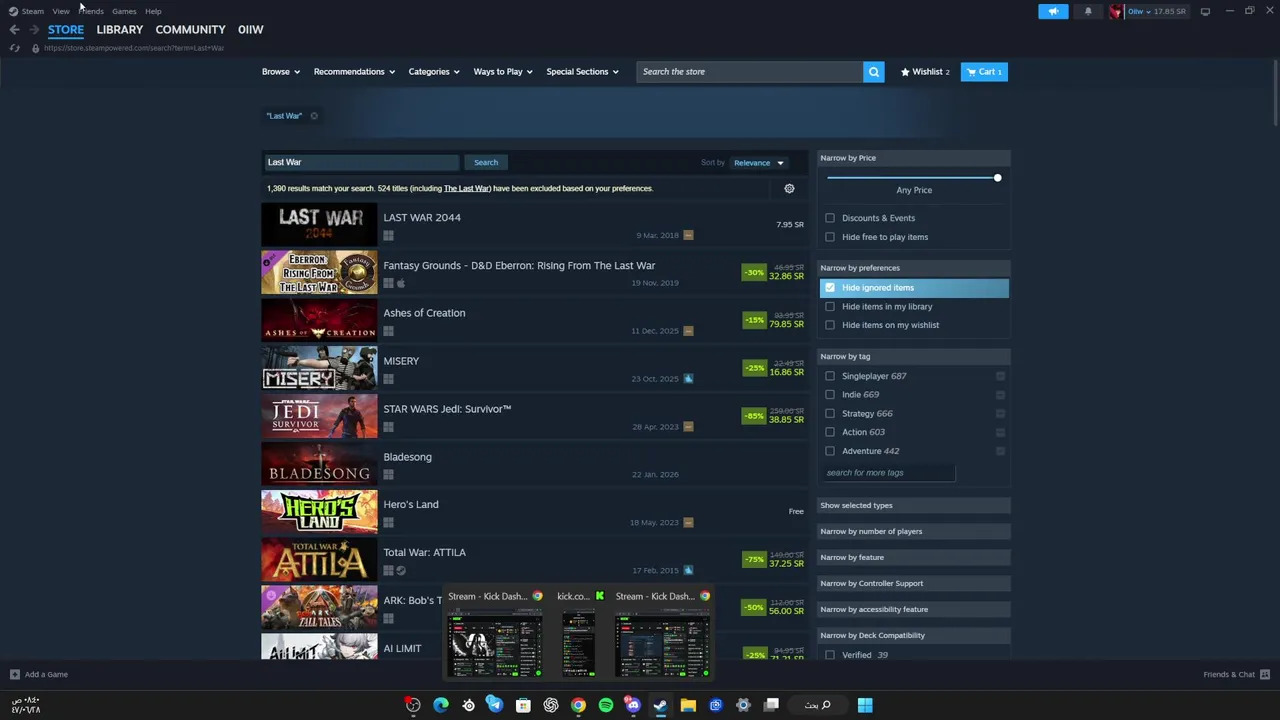Click the Windows Start button
1280x720 pixels.
[x=865, y=705]
